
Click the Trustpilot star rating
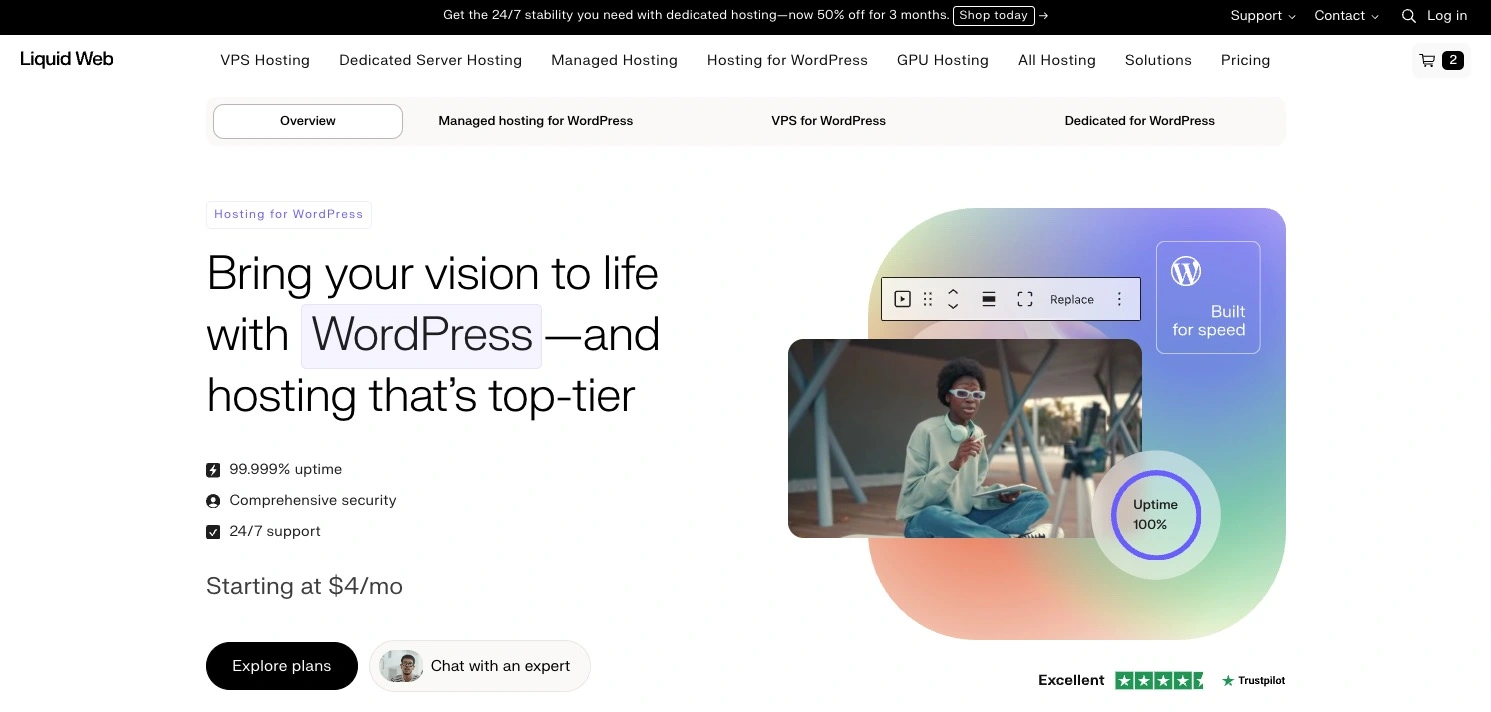(1159, 680)
